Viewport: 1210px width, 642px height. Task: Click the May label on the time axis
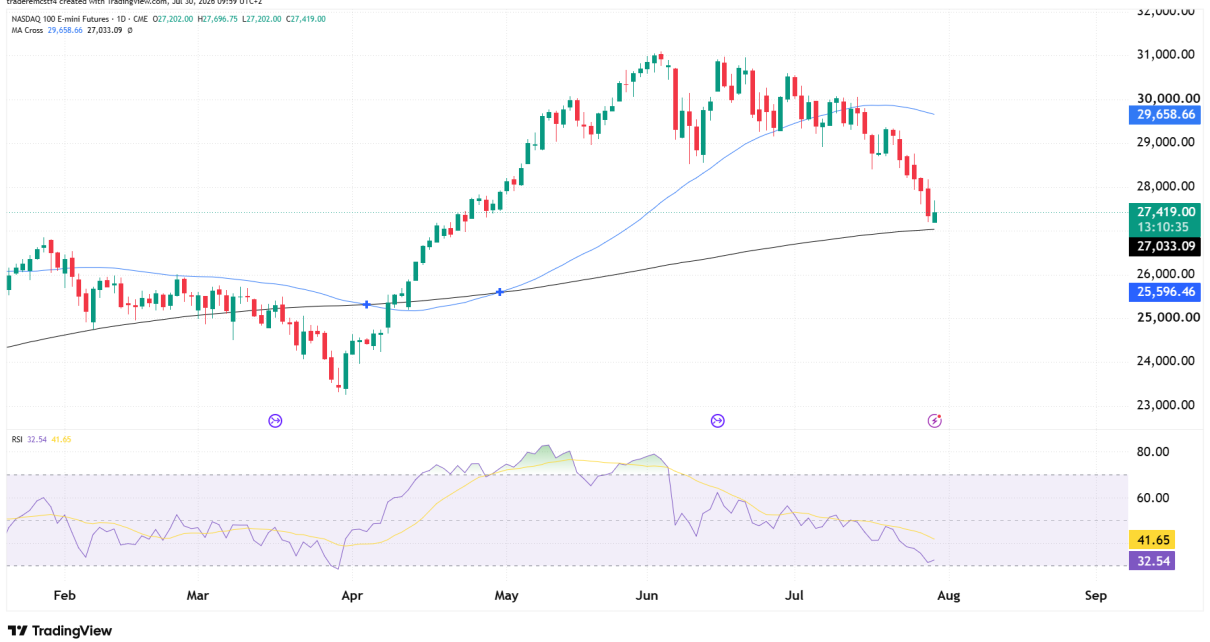(506, 596)
